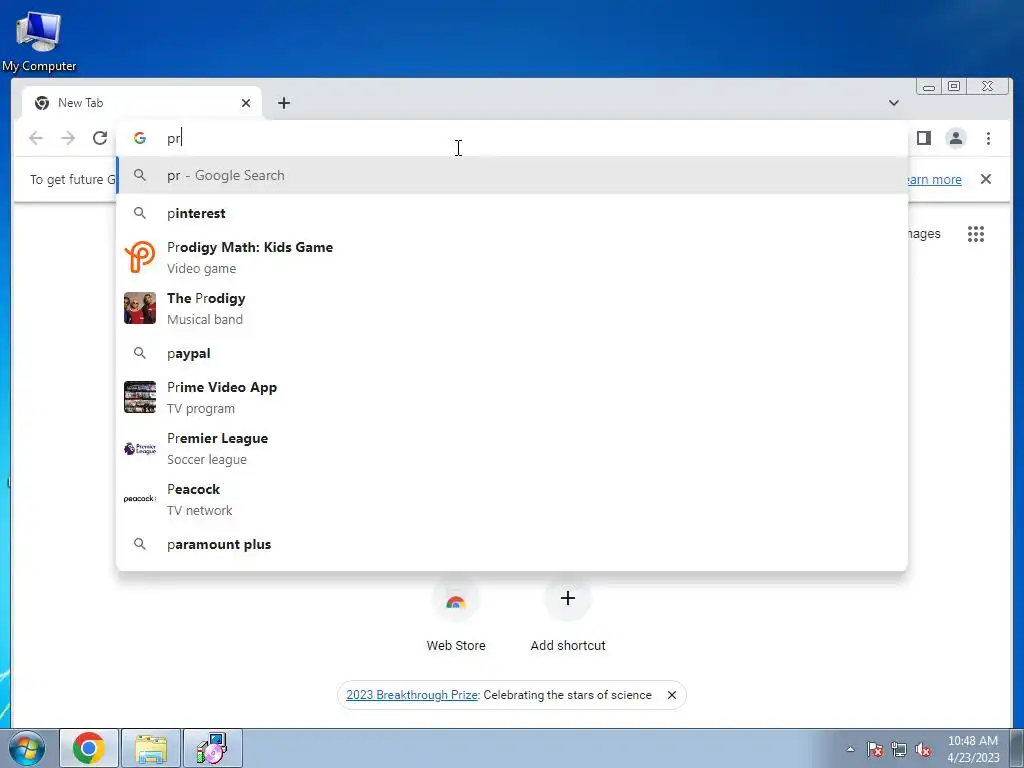Open the Learn more link

tap(934, 179)
